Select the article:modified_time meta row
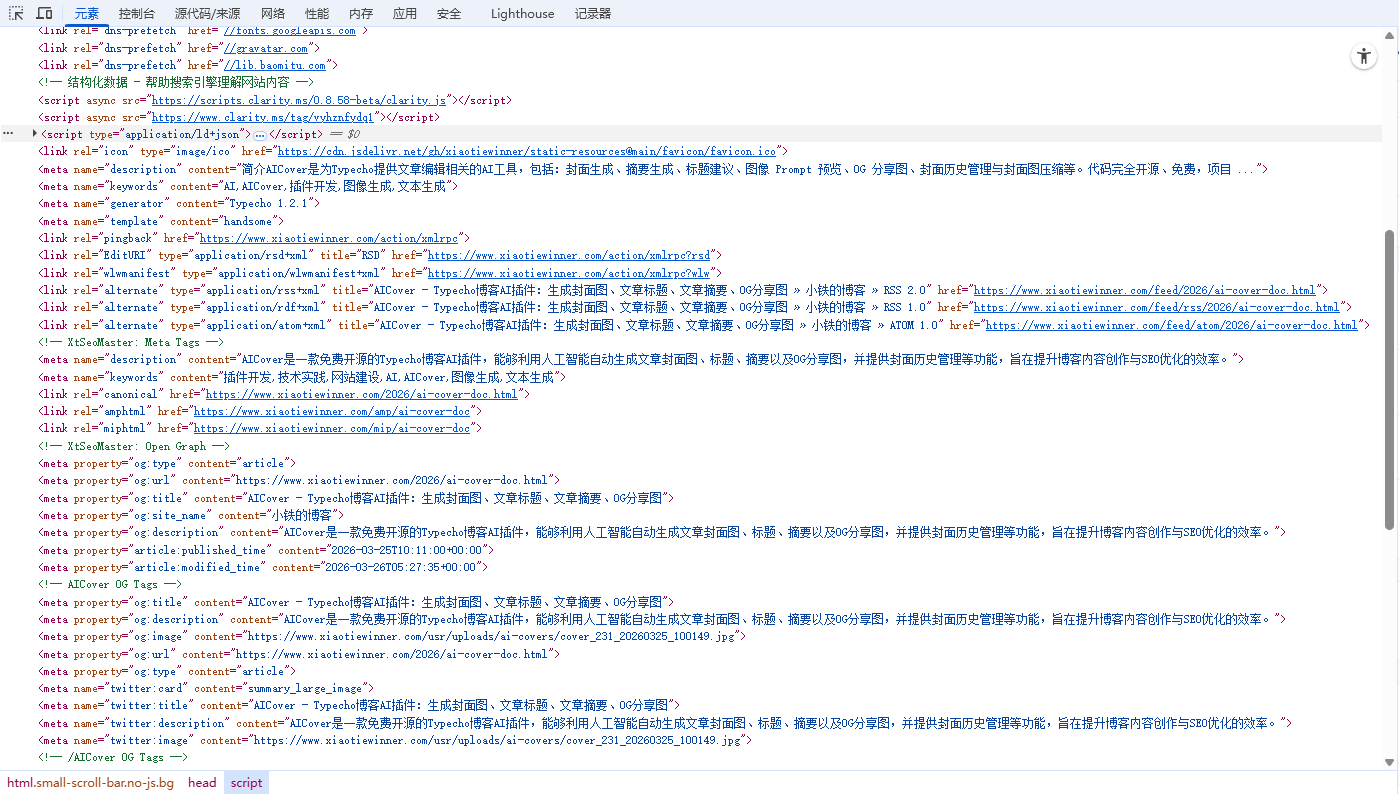 (263, 567)
